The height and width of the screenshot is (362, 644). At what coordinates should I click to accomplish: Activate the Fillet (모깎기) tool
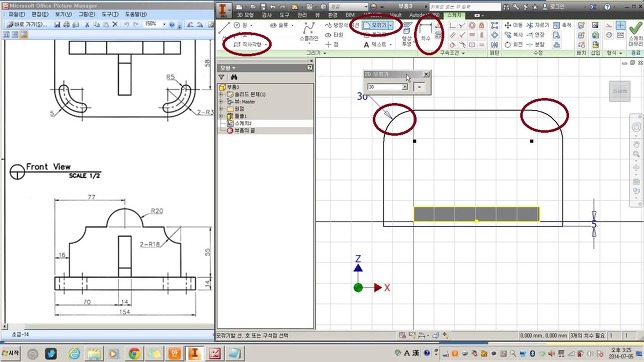point(375,25)
